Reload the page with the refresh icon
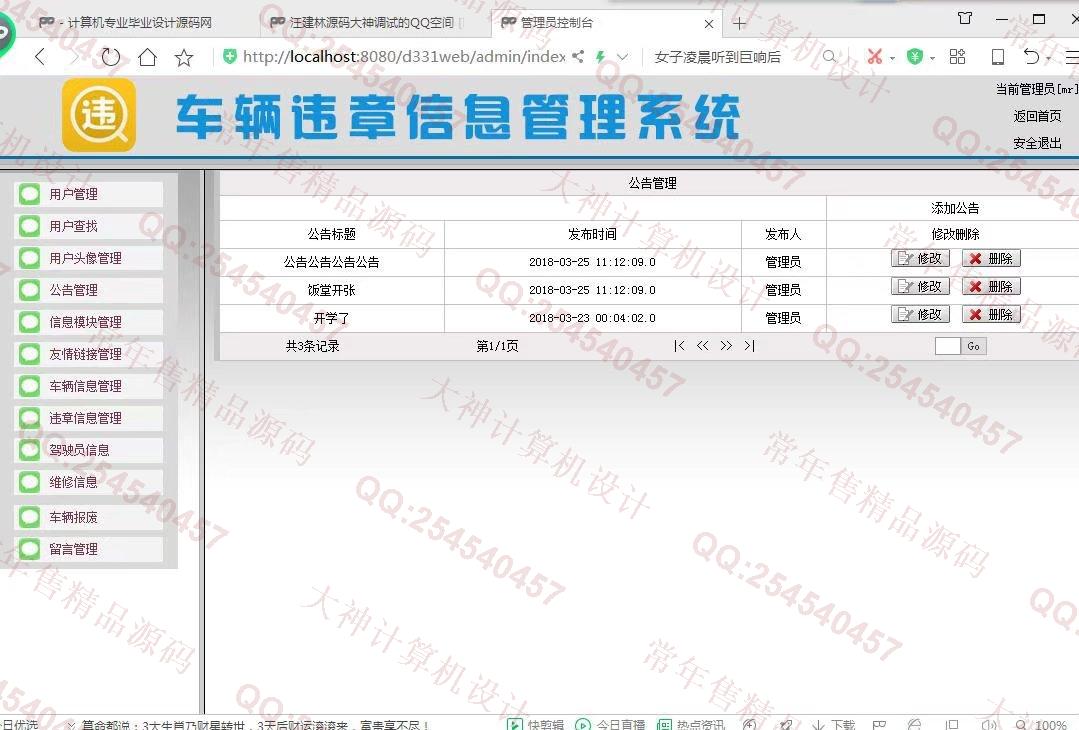Image resolution: width=1079 pixels, height=730 pixels. click(x=111, y=57)
